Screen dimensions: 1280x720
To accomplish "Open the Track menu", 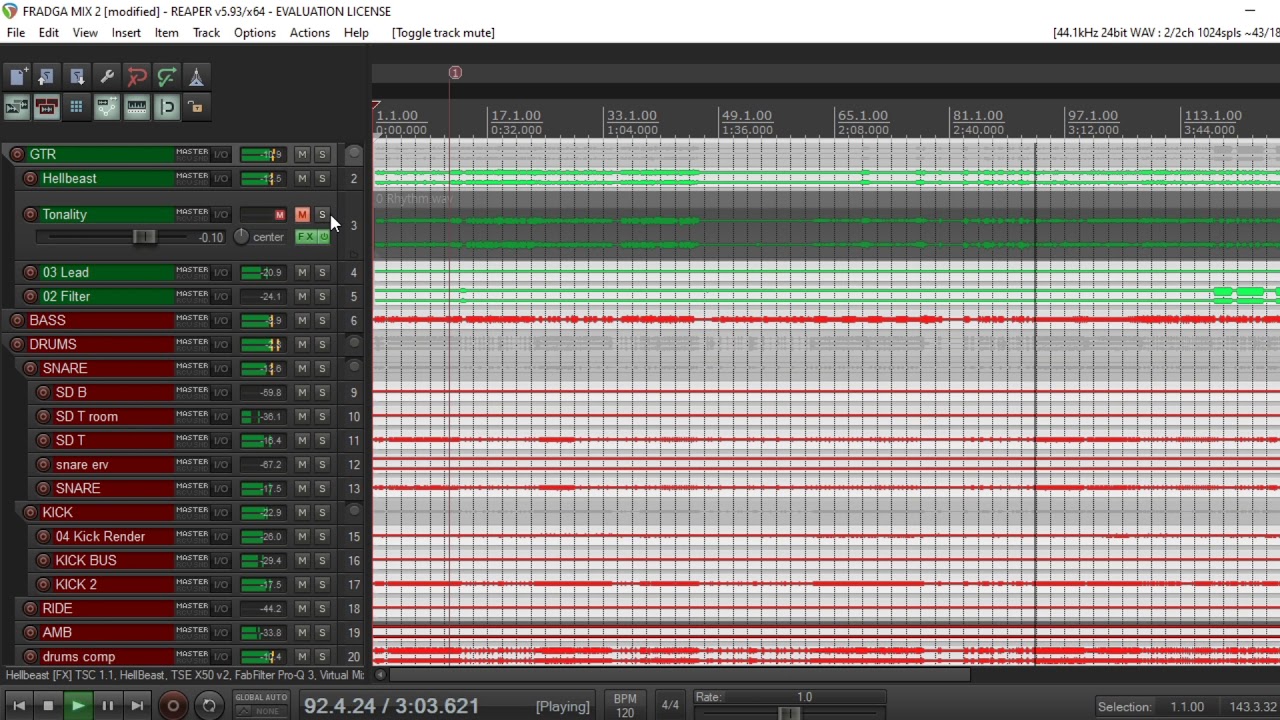I will (207, 32).
